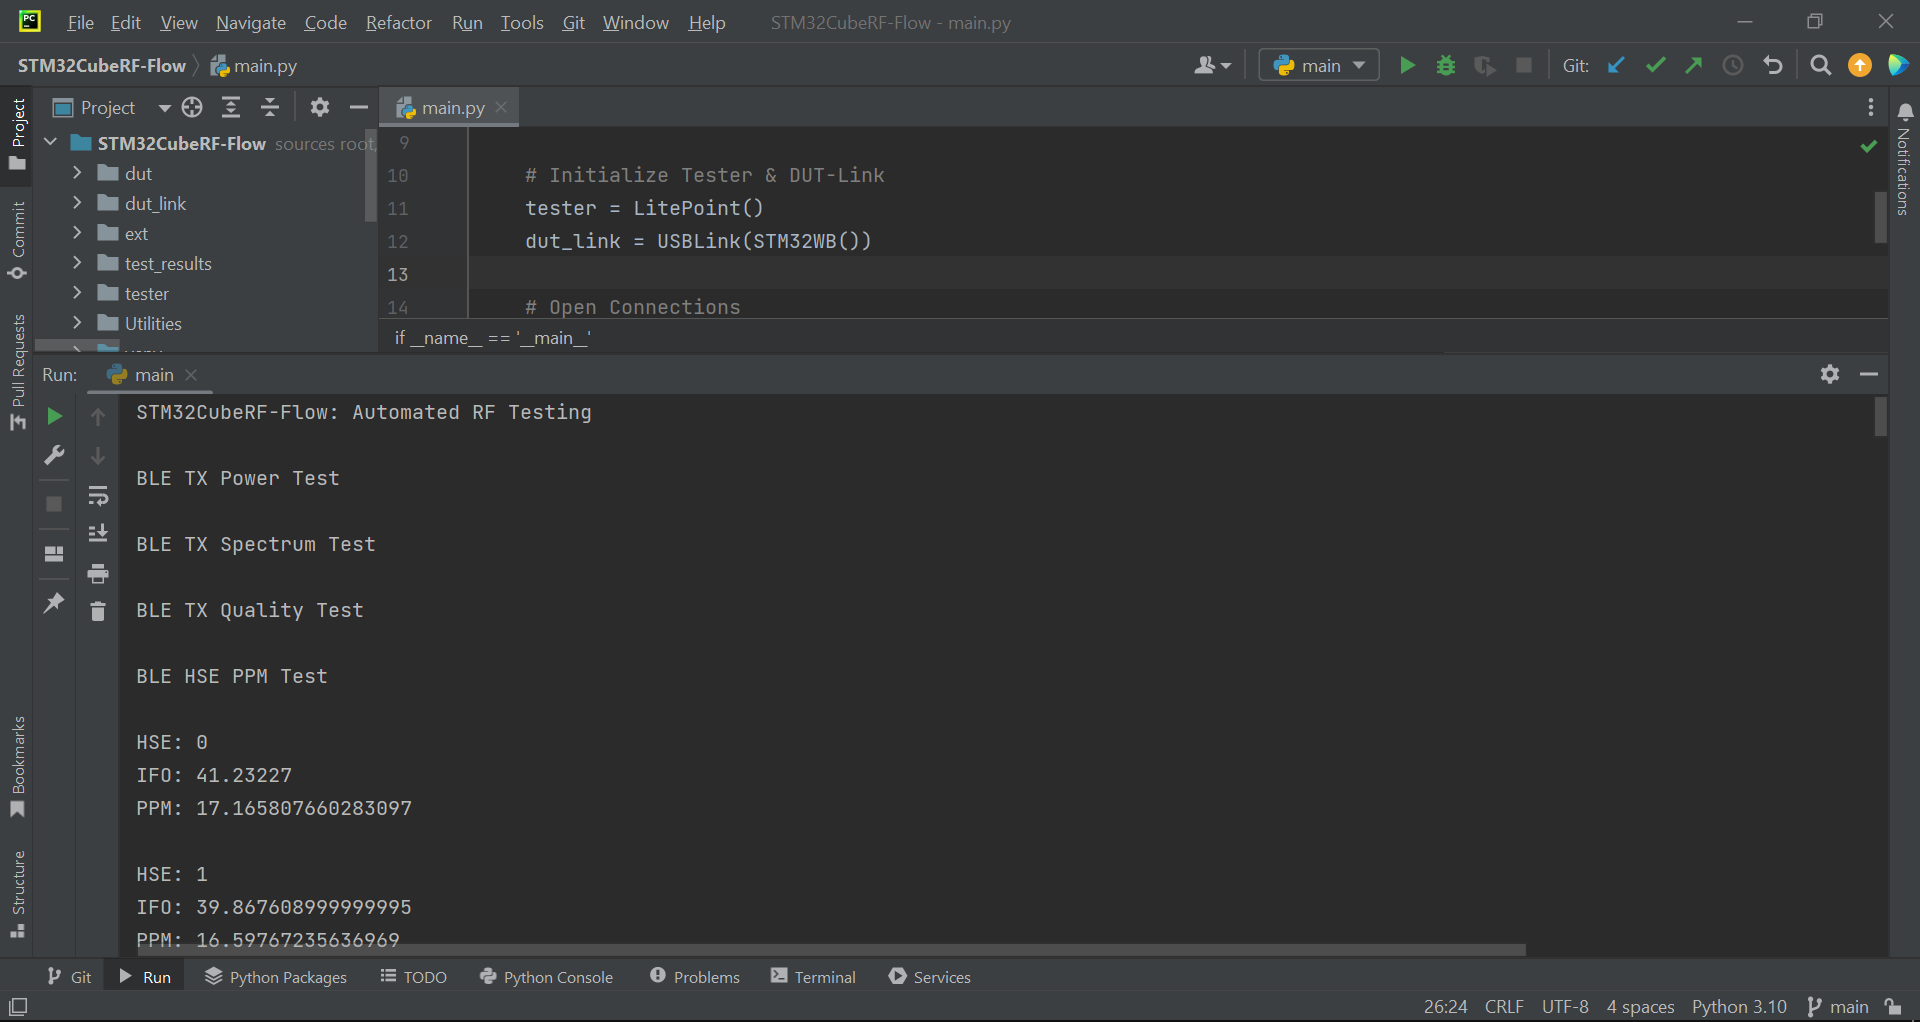The width and height of the screenshot is (1920, 1022).
Task: Update project via Git blue arrow
Action: point(1616,66)
